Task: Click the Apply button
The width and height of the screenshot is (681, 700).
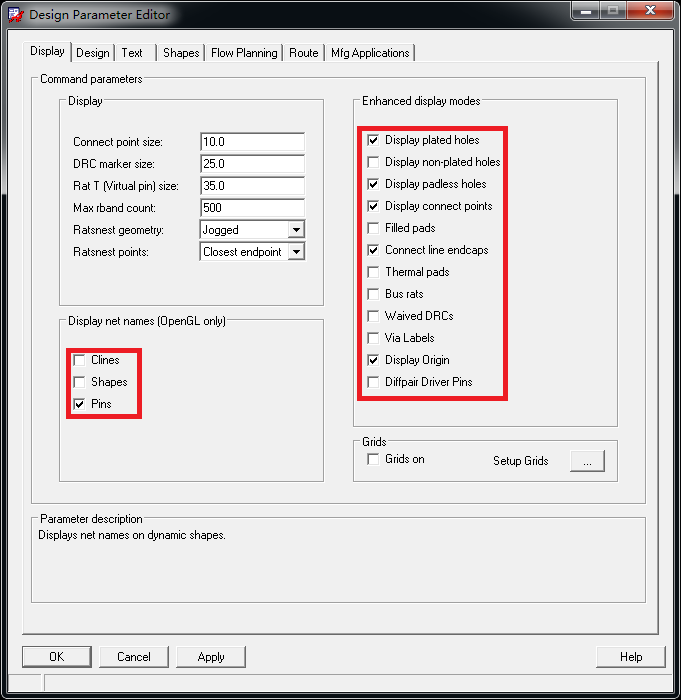Action: pyautogui.click(x=211, y=657)
